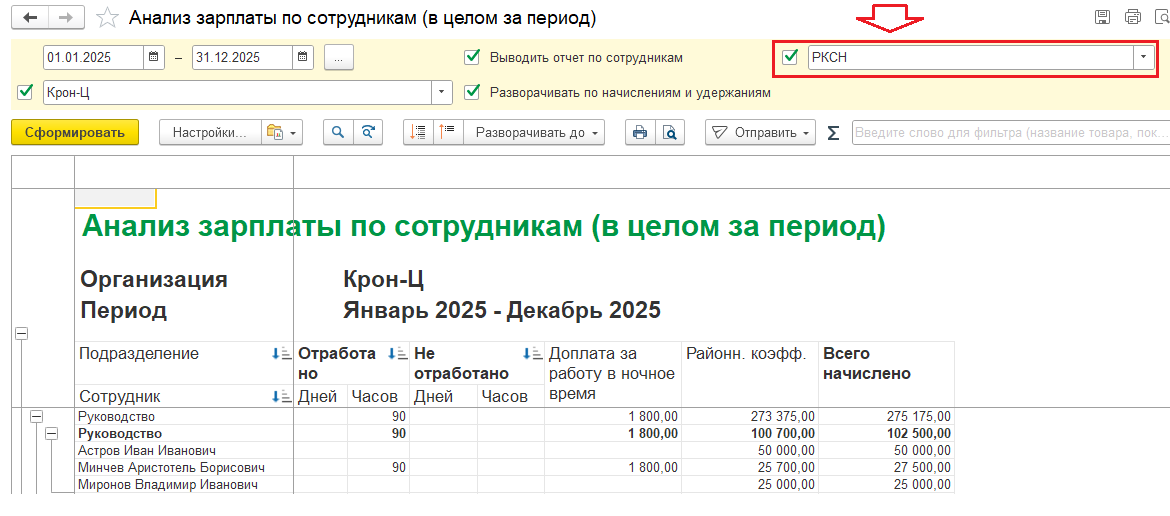Click the favorites star icon

coord(105,18)
